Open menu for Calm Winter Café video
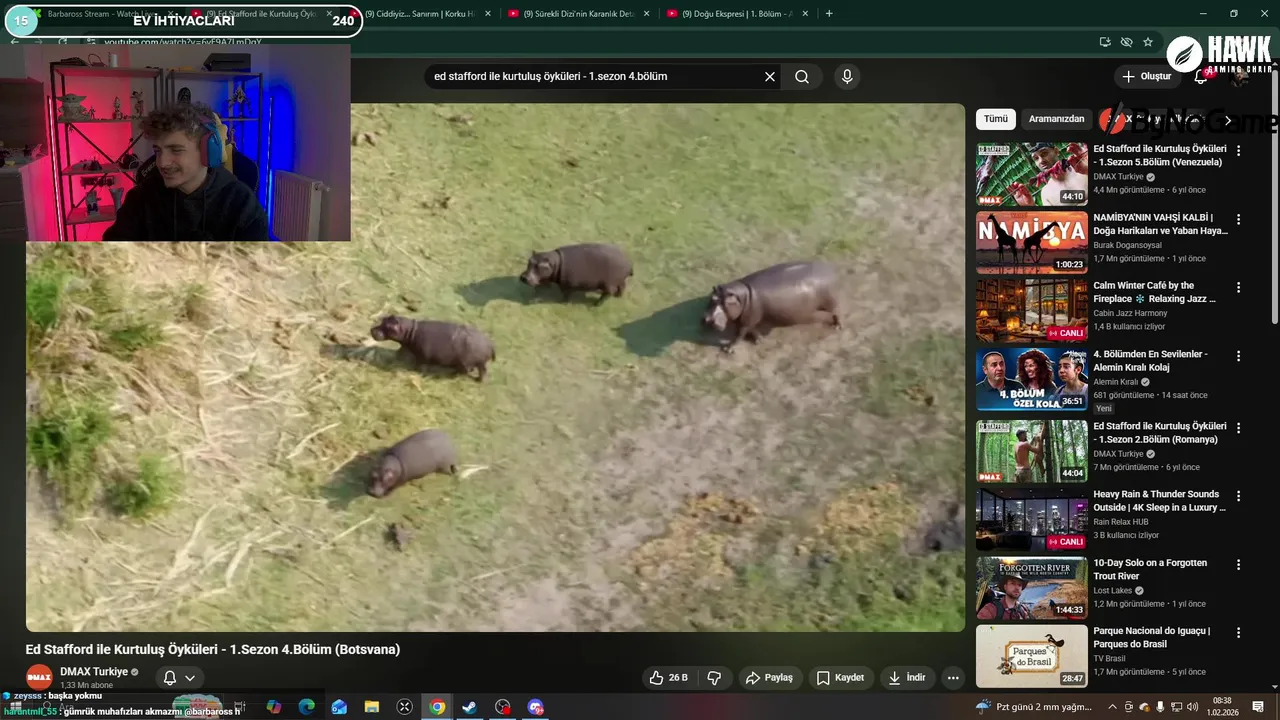 tap(1238, 287)
